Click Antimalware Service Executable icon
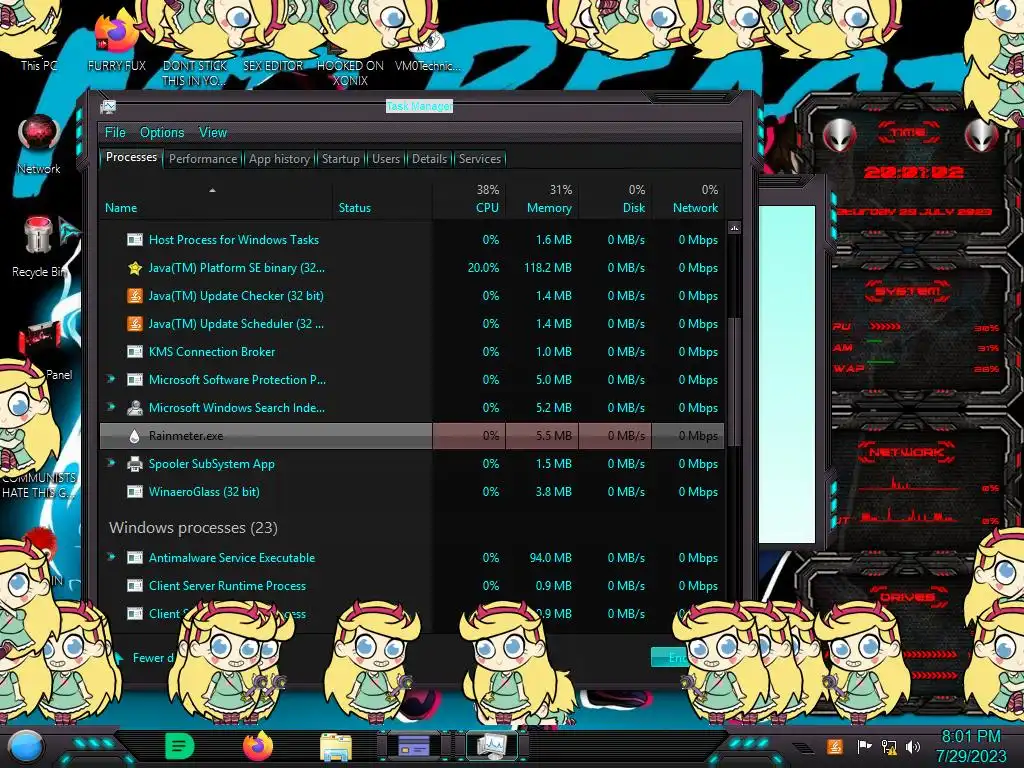This screenshot has width=1024, height=768. click(135, 558)
